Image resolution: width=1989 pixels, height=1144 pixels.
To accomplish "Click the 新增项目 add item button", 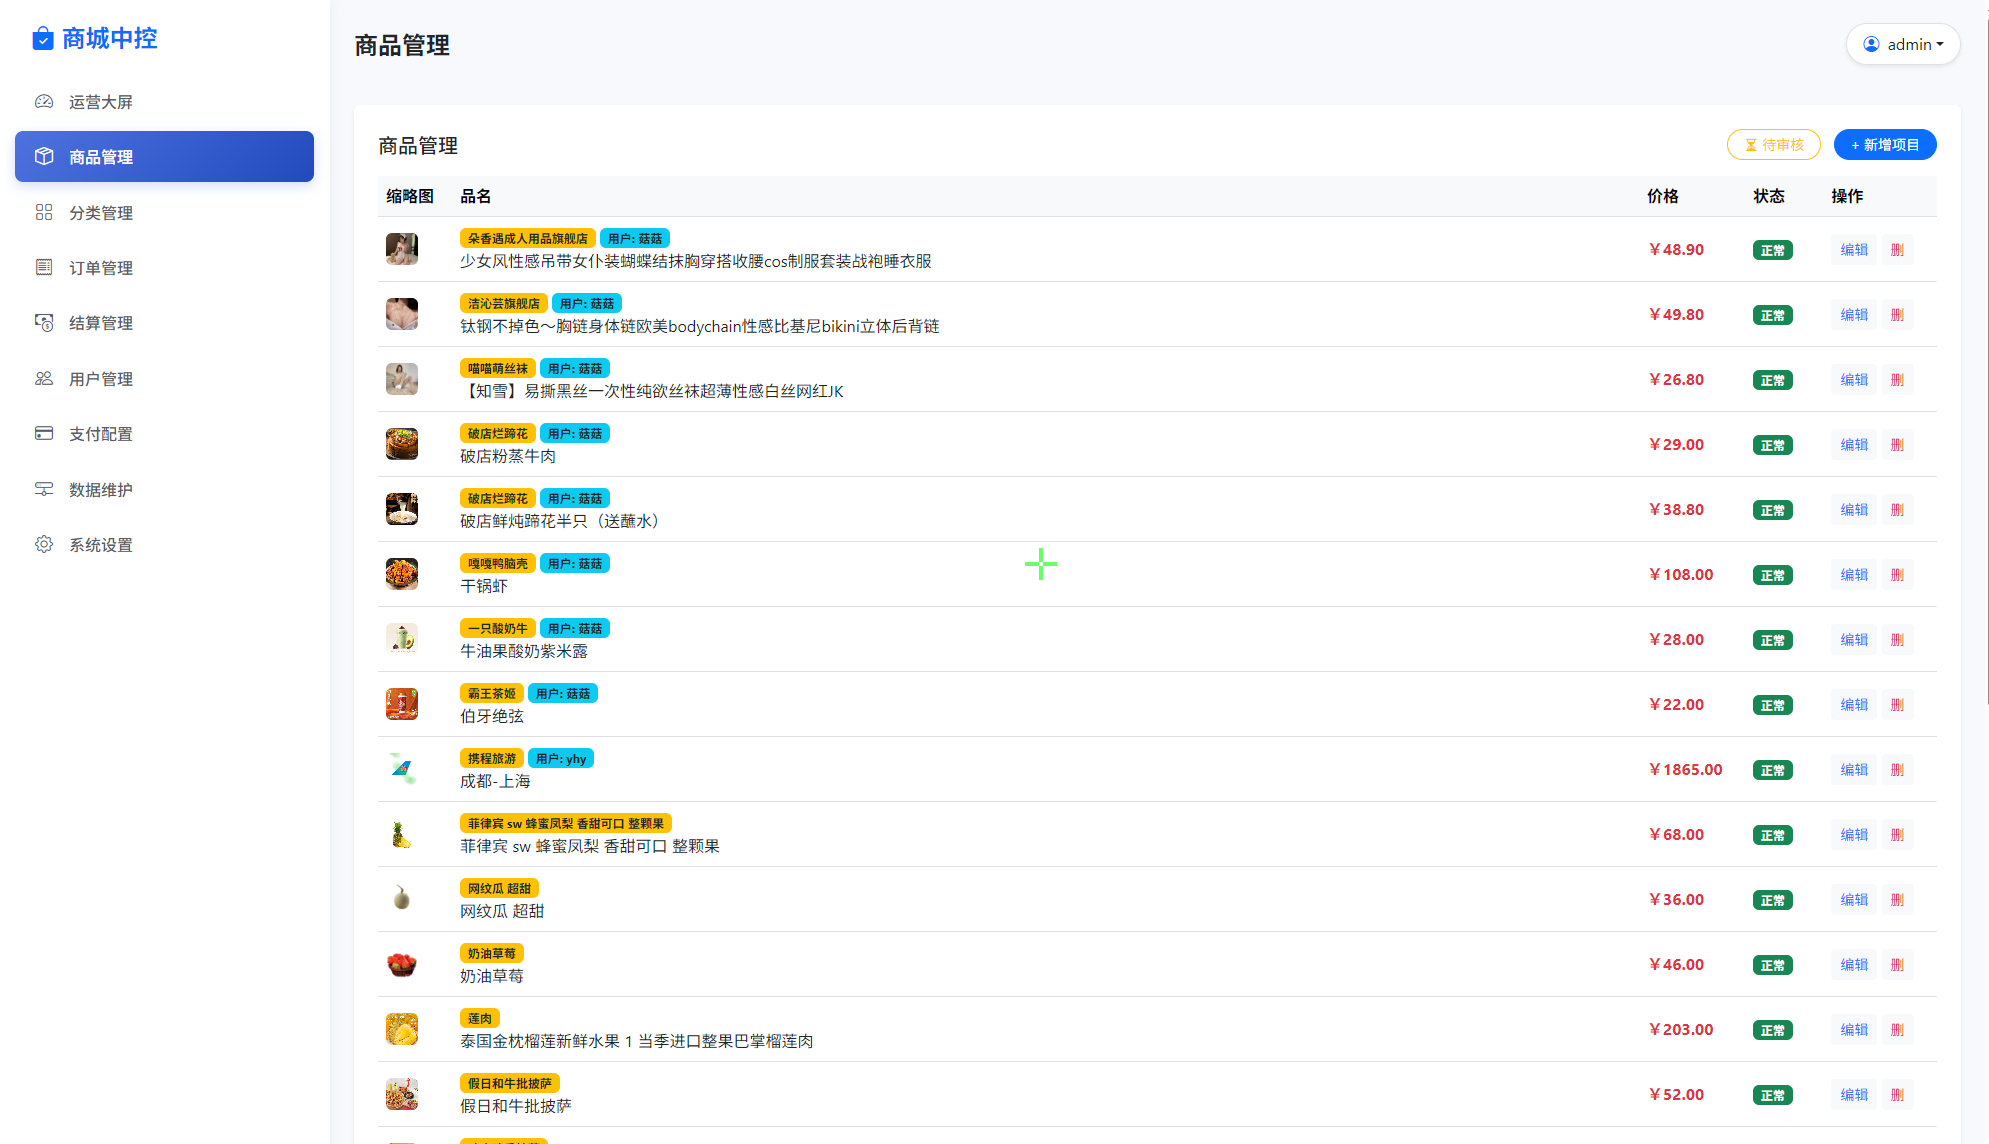I will (x=1884, y=144).
